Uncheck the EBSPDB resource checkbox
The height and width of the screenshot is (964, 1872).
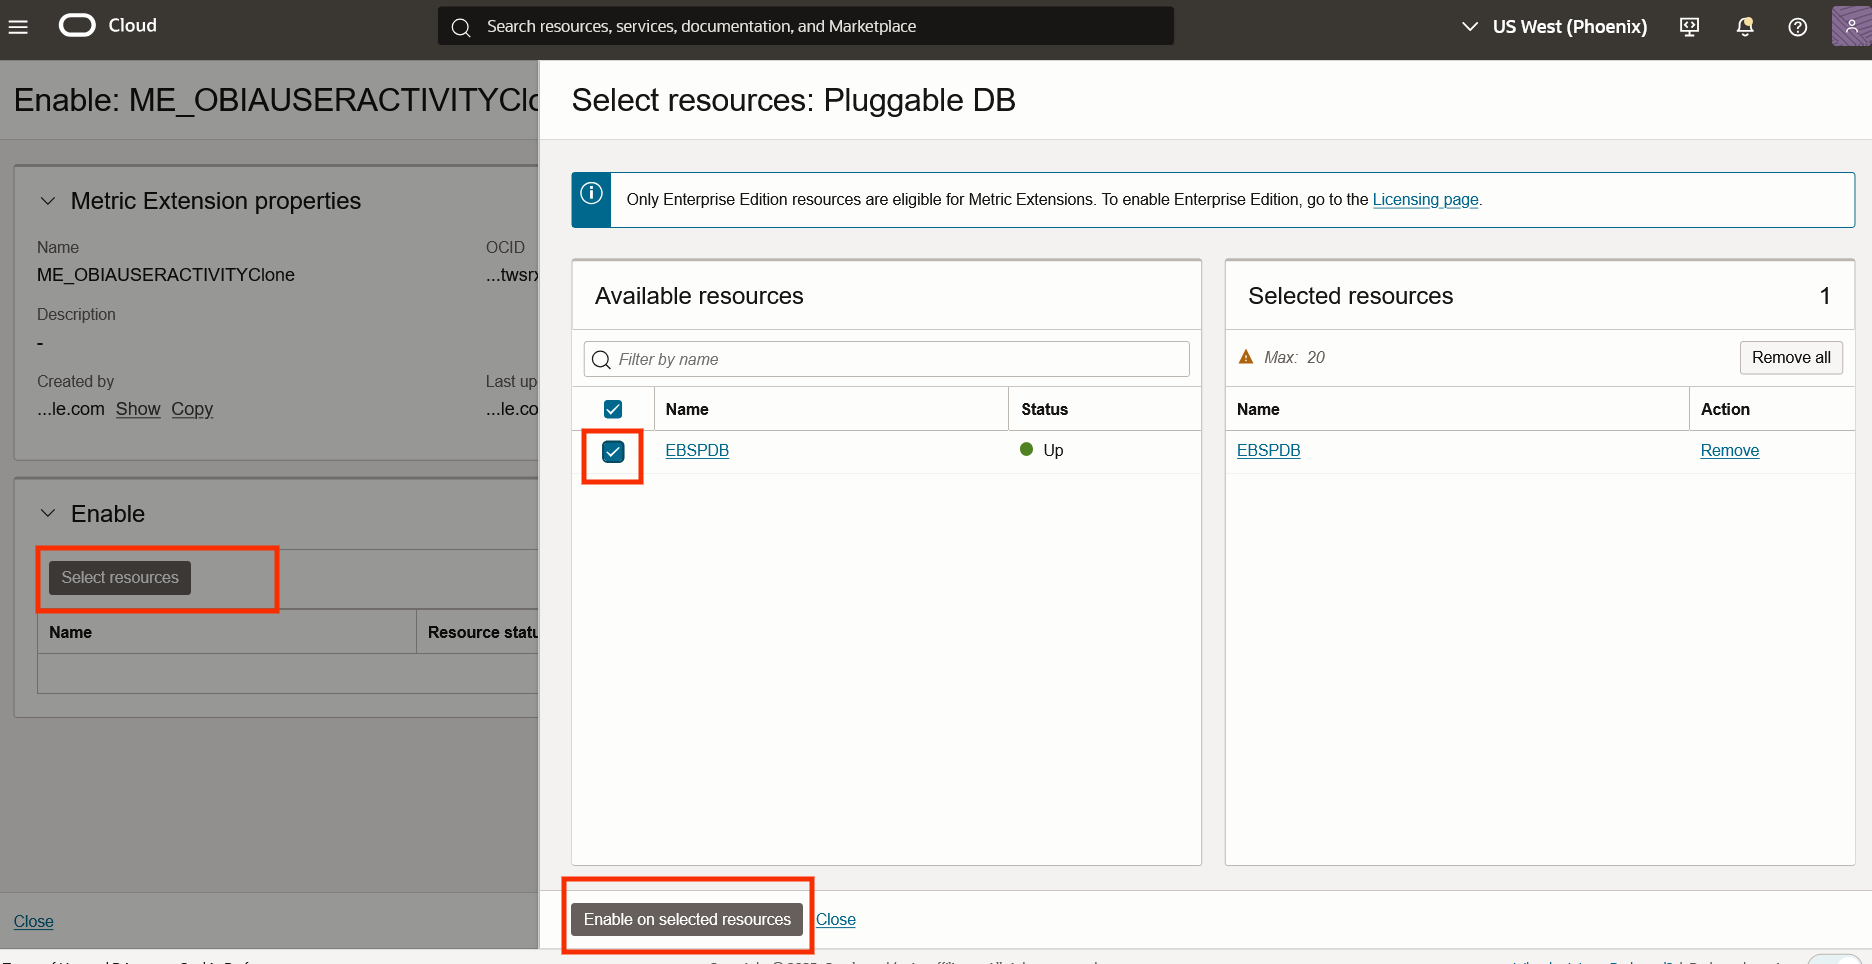(x=612, y=450)
